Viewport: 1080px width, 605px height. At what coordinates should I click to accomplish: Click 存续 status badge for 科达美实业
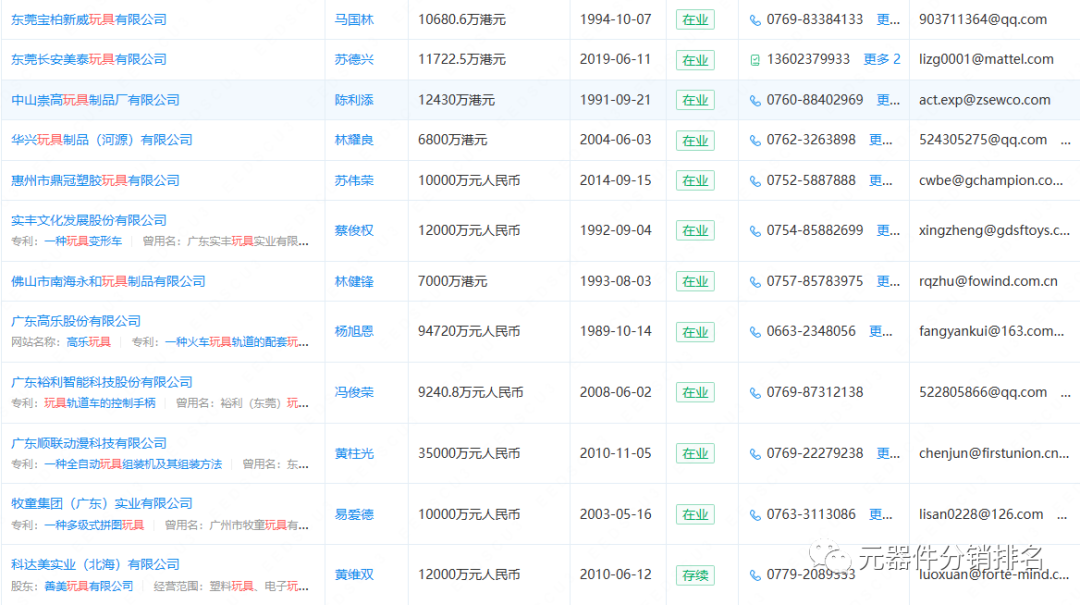coord(695,575)
